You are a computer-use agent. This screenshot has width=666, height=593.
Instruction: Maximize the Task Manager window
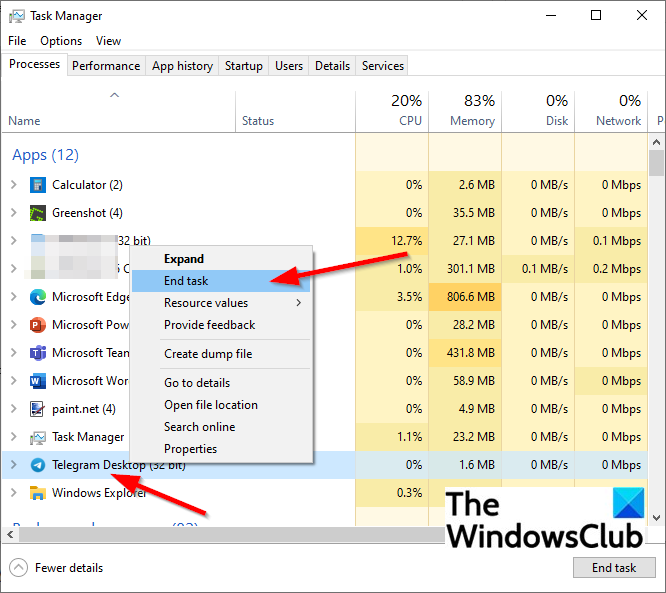(596, 16)
